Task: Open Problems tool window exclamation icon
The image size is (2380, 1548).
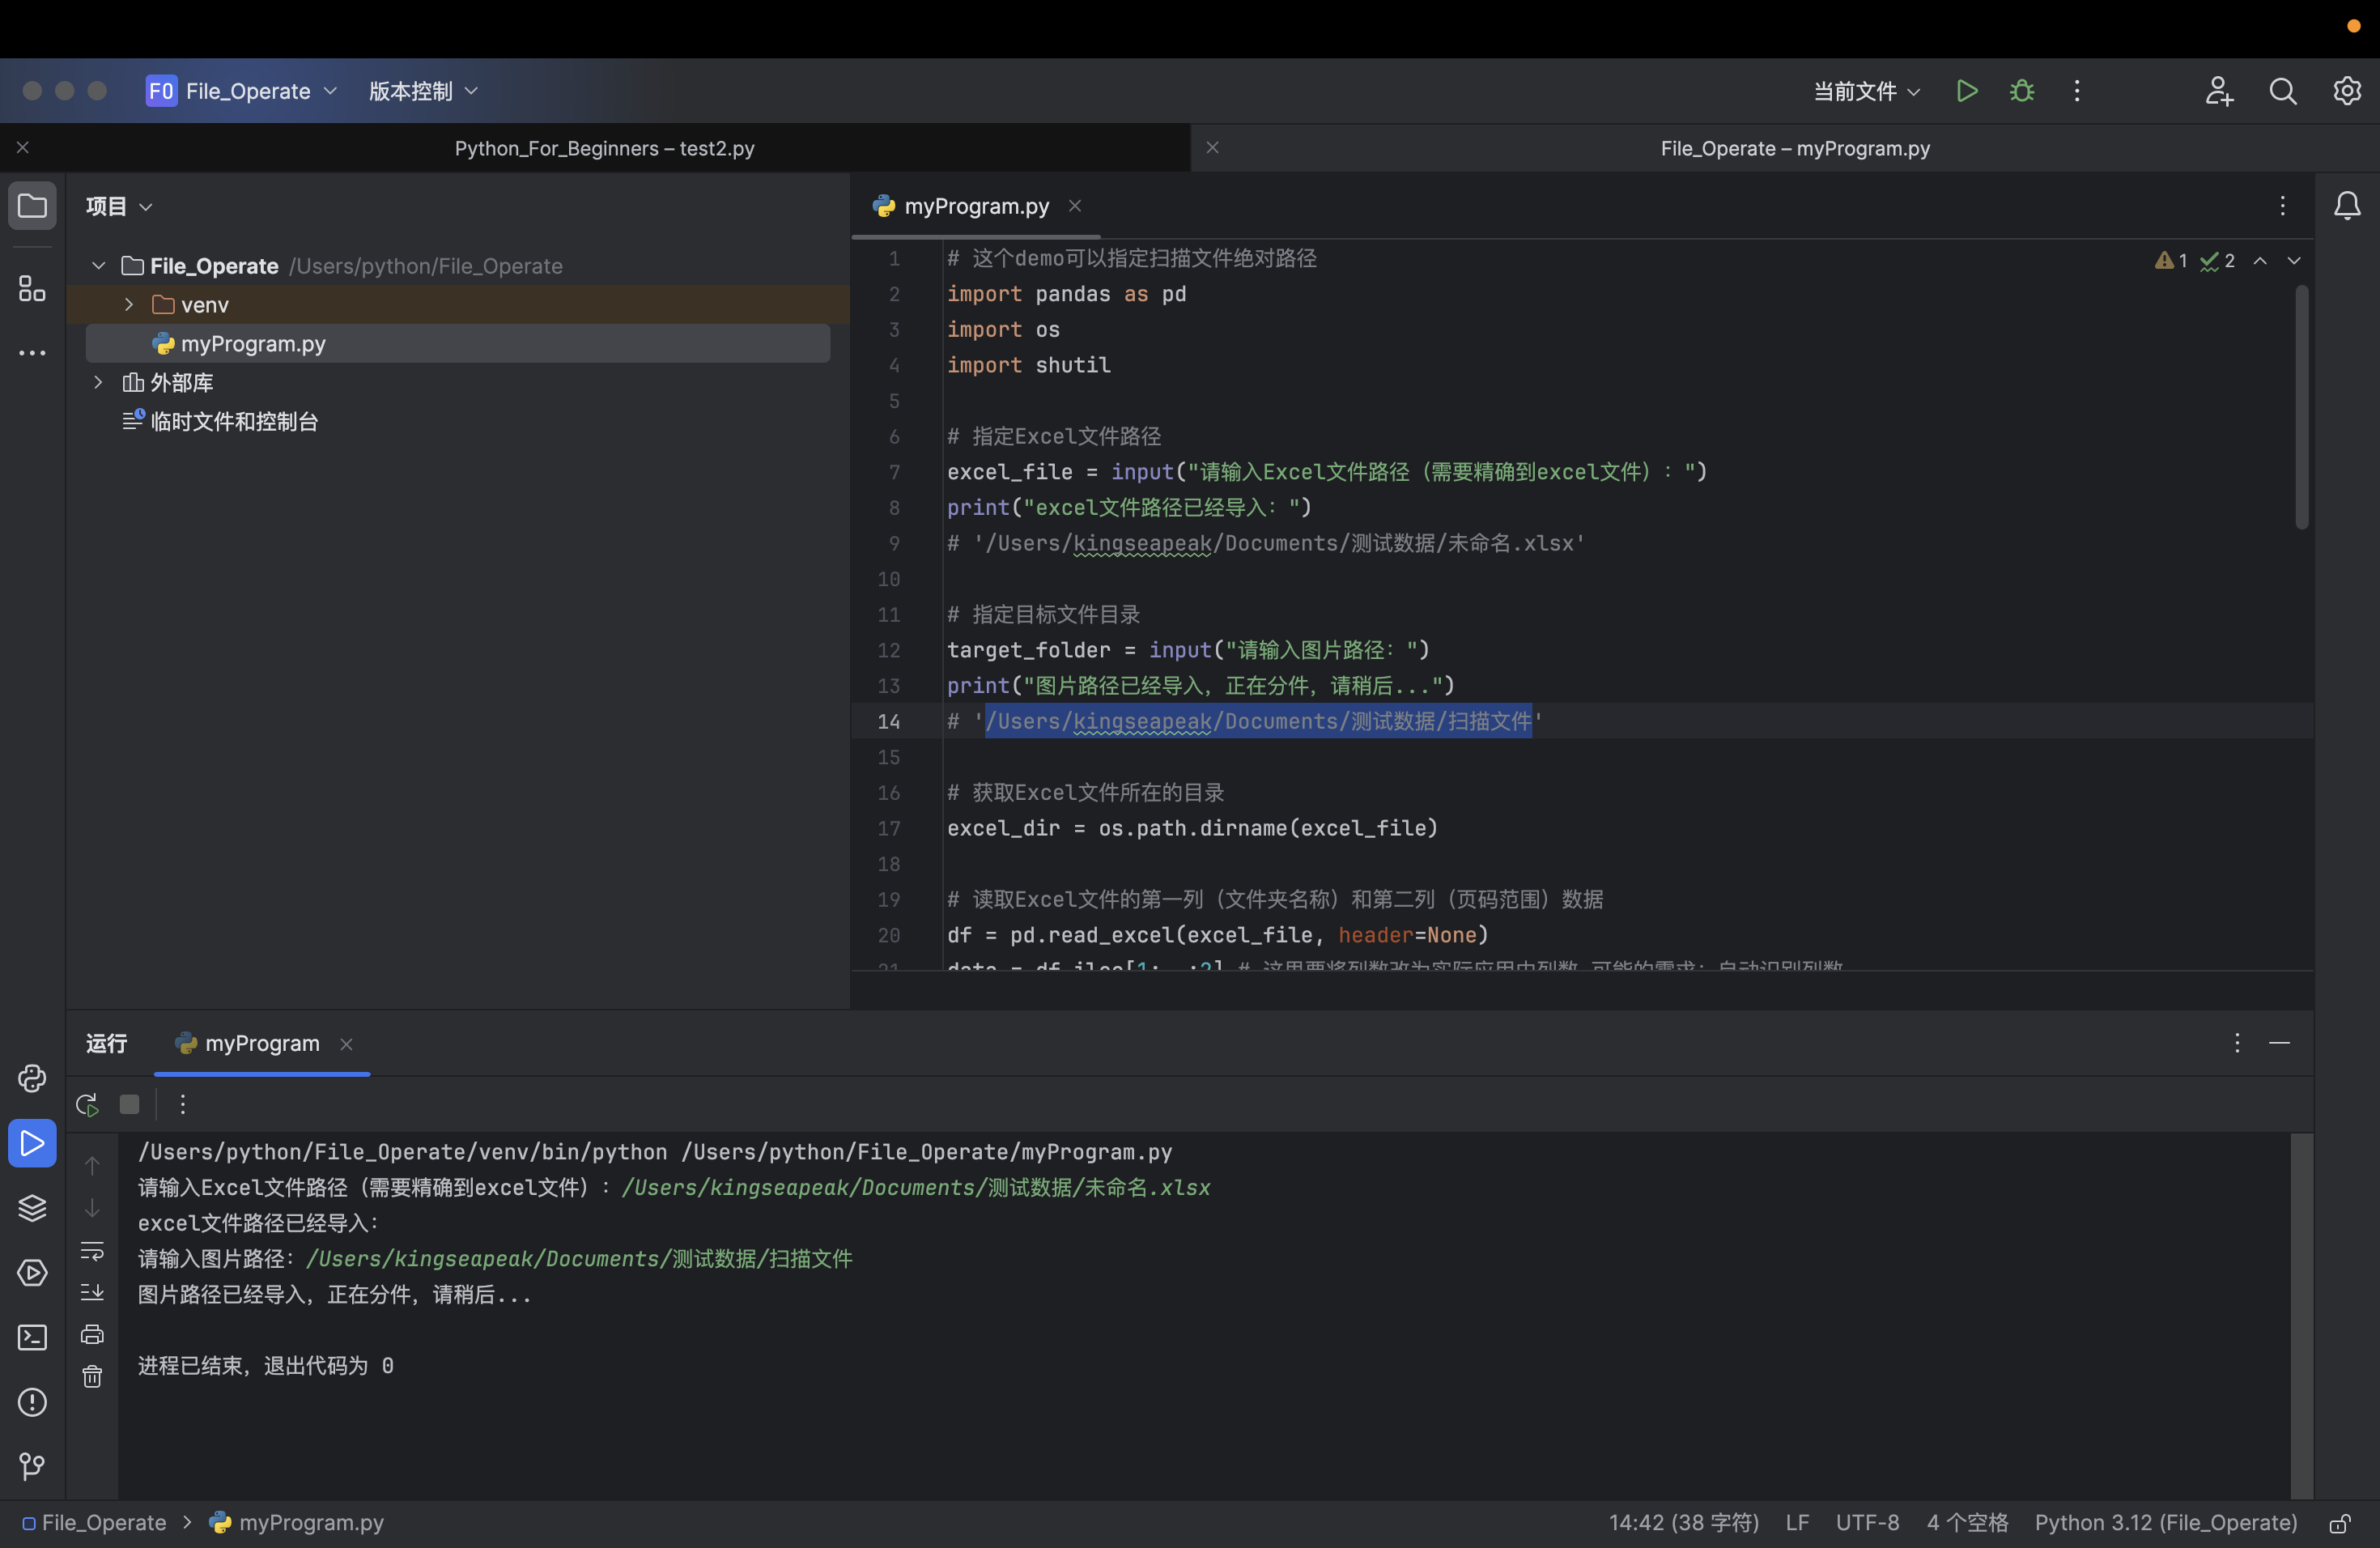Action: point(32,1402)
